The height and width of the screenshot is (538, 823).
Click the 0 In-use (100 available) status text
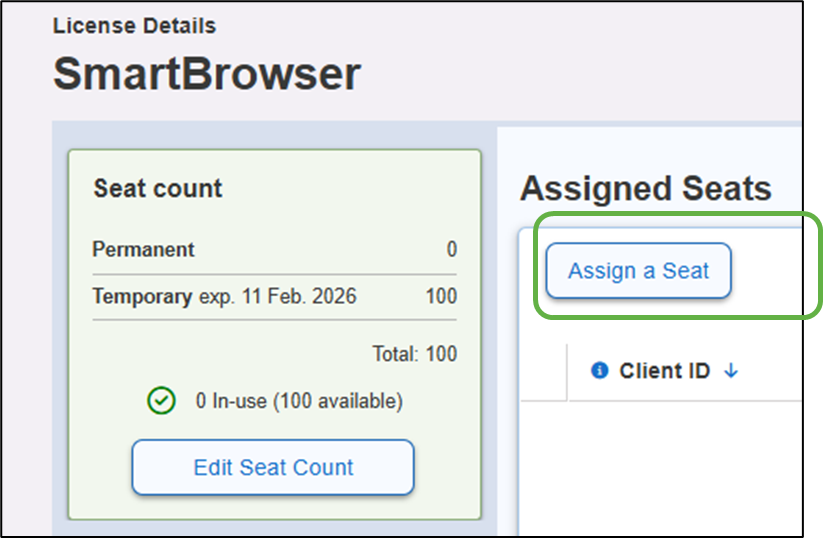point(299,401)
